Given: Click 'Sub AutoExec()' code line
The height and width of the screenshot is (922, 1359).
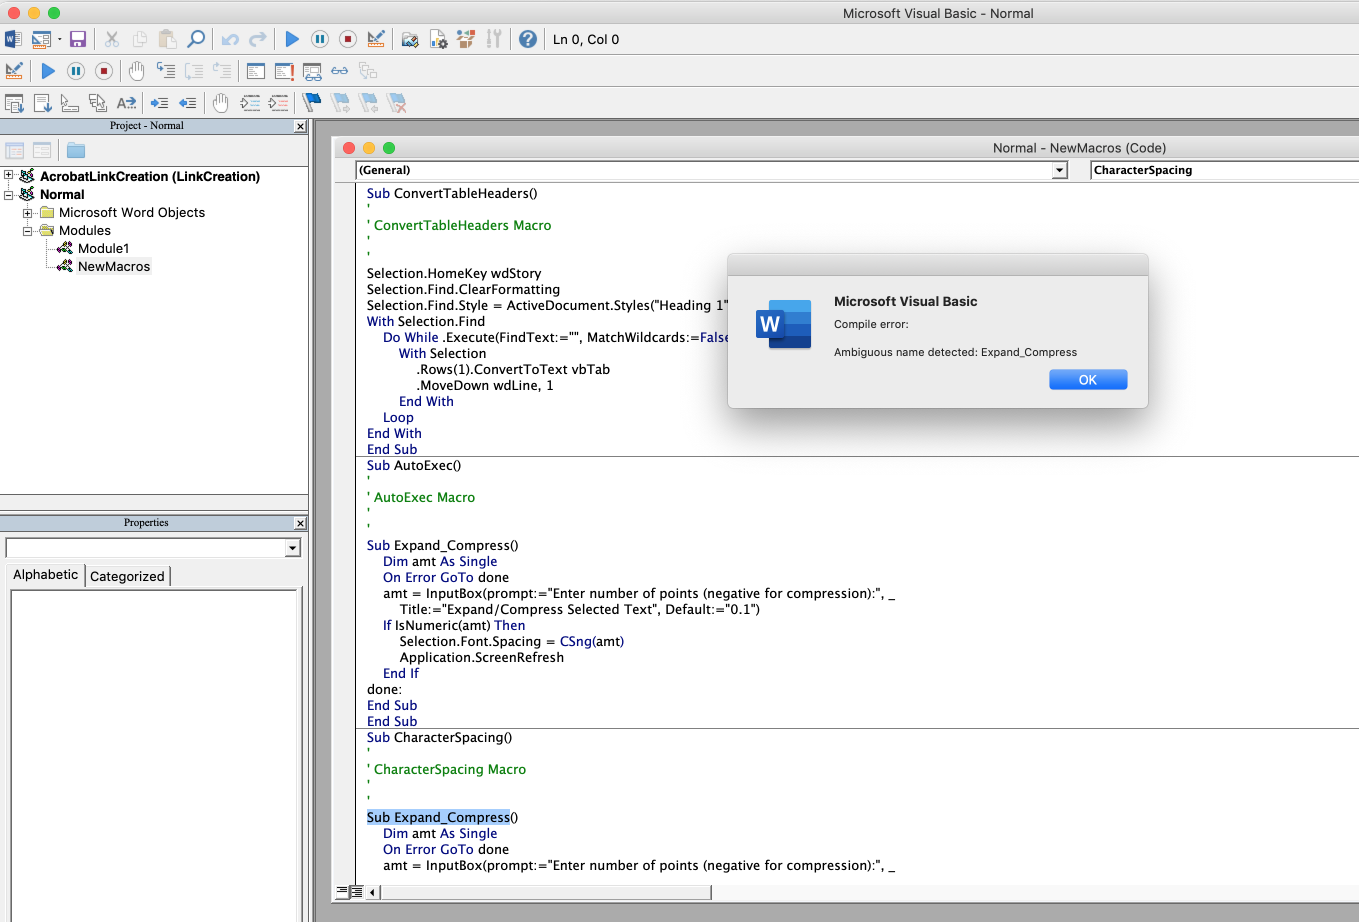Looking at the screenshot, I should [x=414, y=465].
